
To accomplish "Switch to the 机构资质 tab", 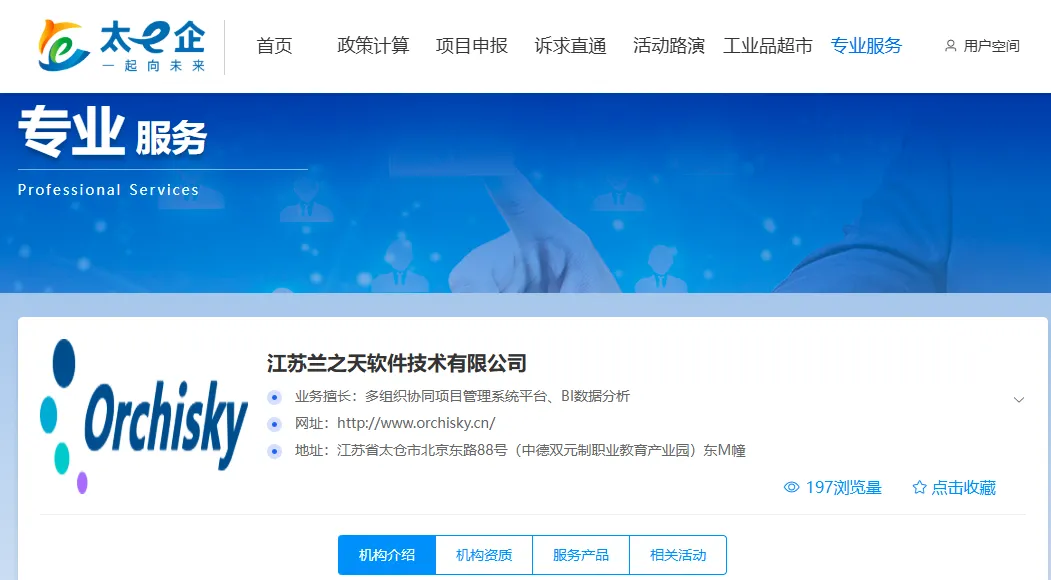I will point(484,555).
